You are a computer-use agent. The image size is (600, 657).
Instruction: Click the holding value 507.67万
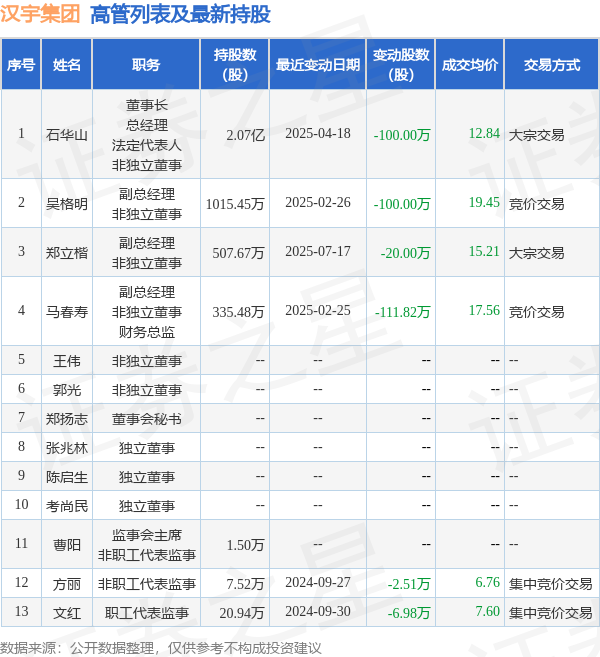(238, 253)
